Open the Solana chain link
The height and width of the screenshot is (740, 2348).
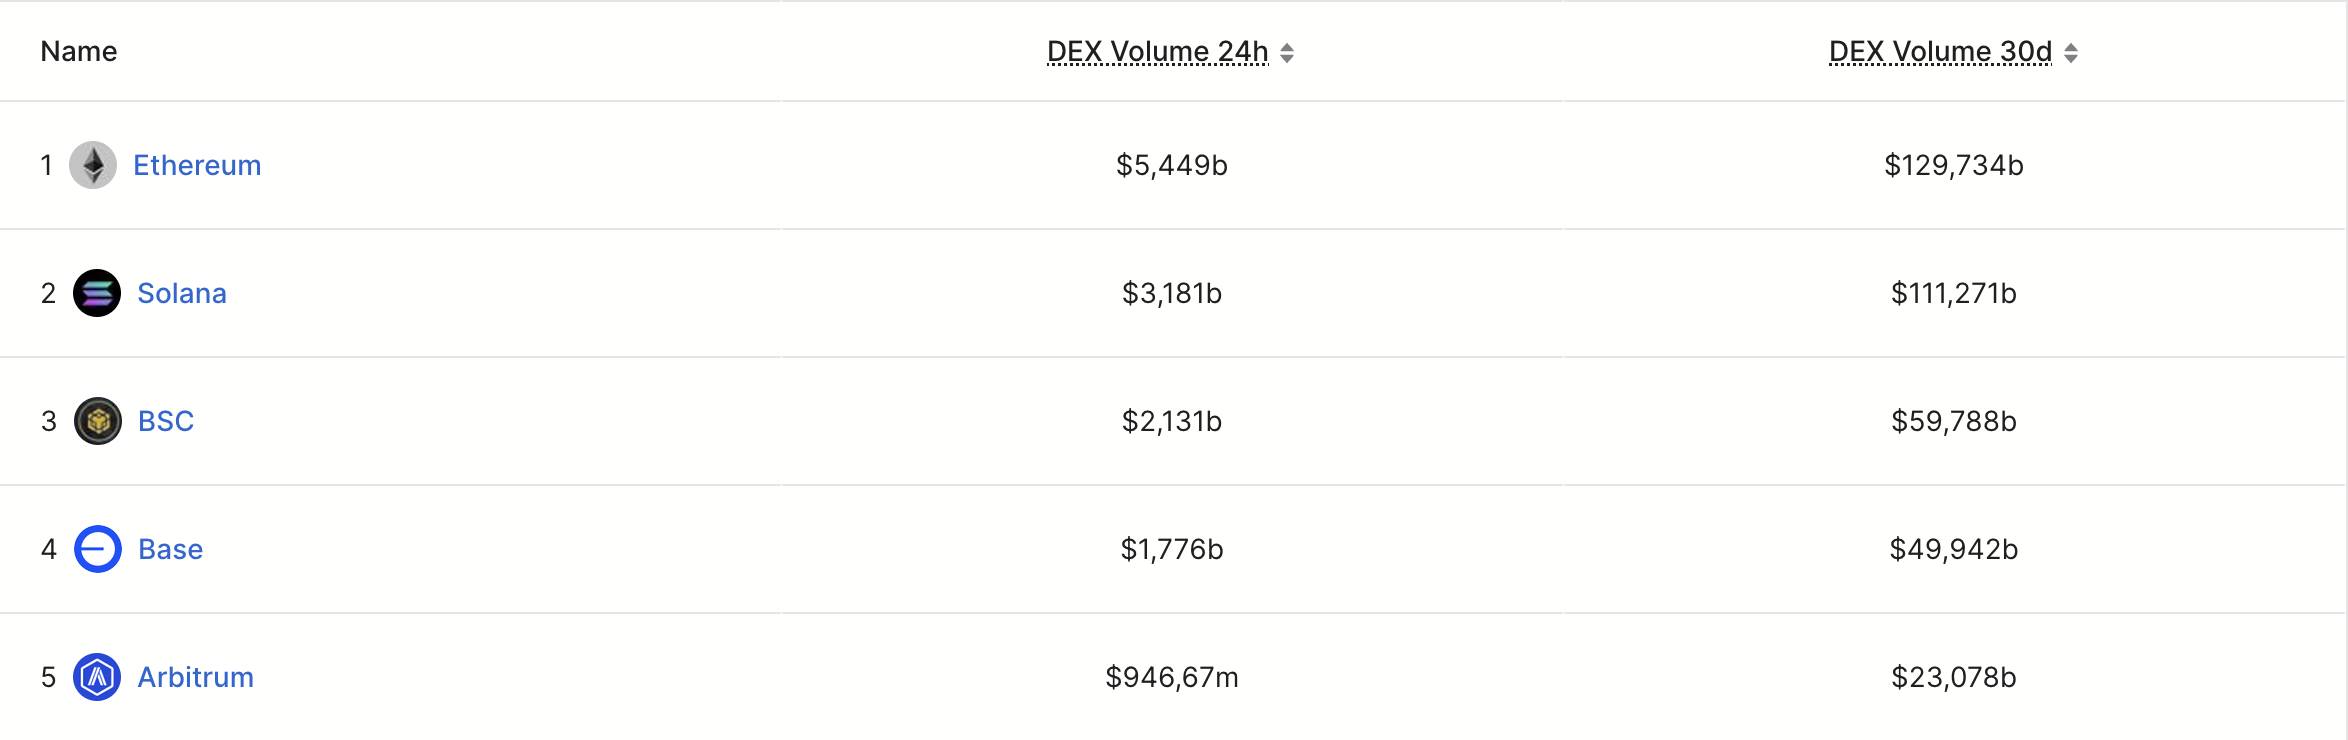(x=182, y=293)
